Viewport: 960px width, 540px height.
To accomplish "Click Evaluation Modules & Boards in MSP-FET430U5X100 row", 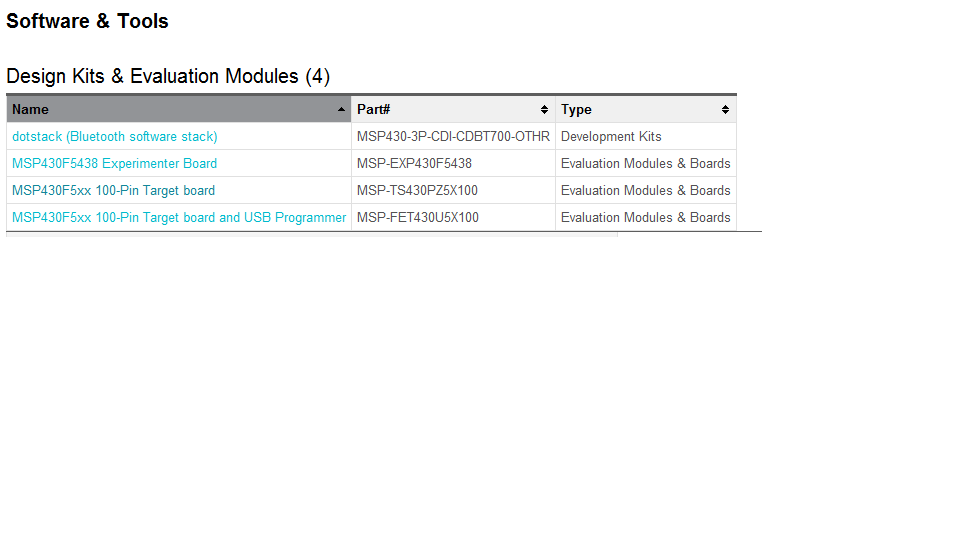I will [x=646, y=217].
